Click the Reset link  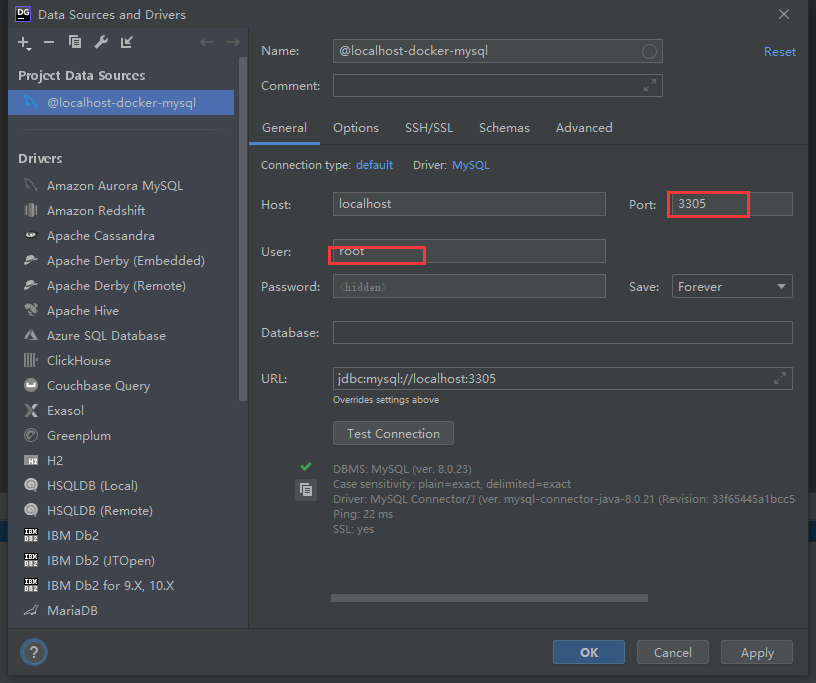pos(780,52)
